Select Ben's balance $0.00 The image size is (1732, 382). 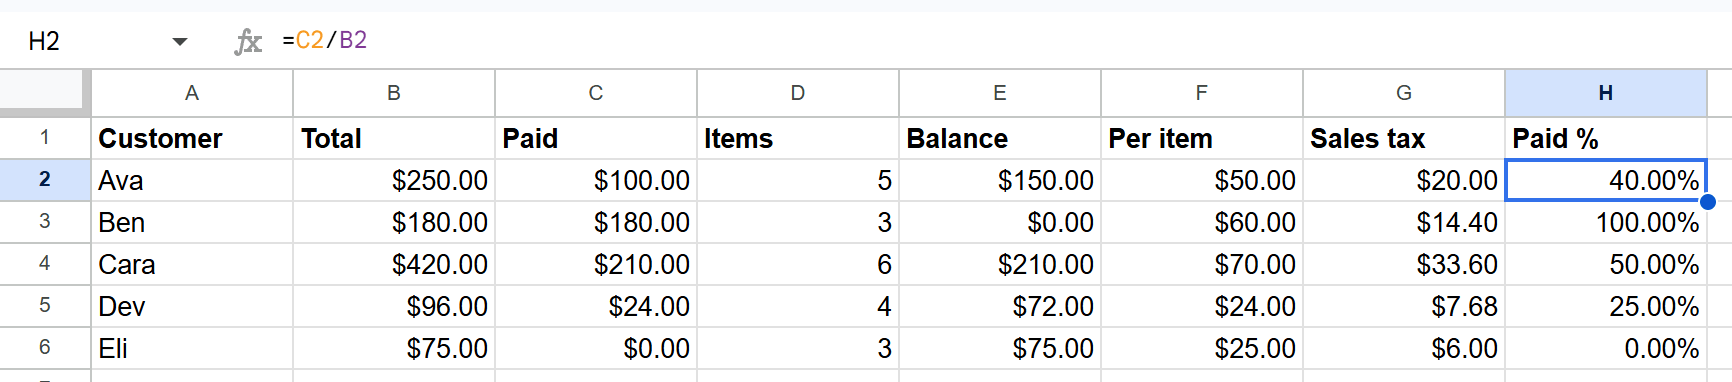coord(1000,222)
